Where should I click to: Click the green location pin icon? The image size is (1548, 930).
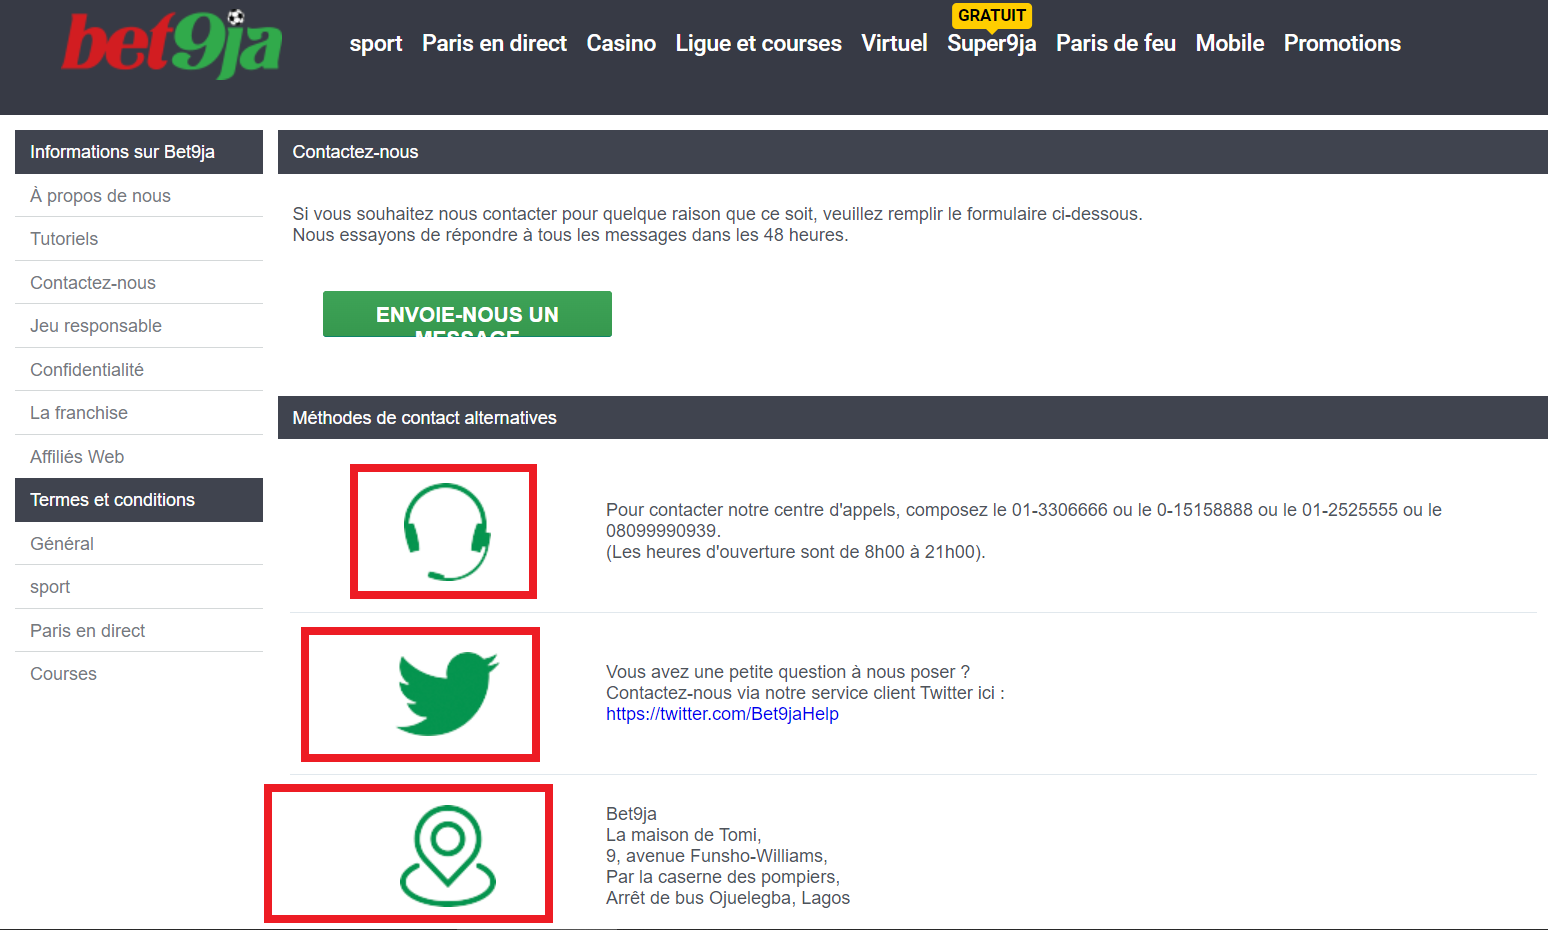(x=448, y=856)
